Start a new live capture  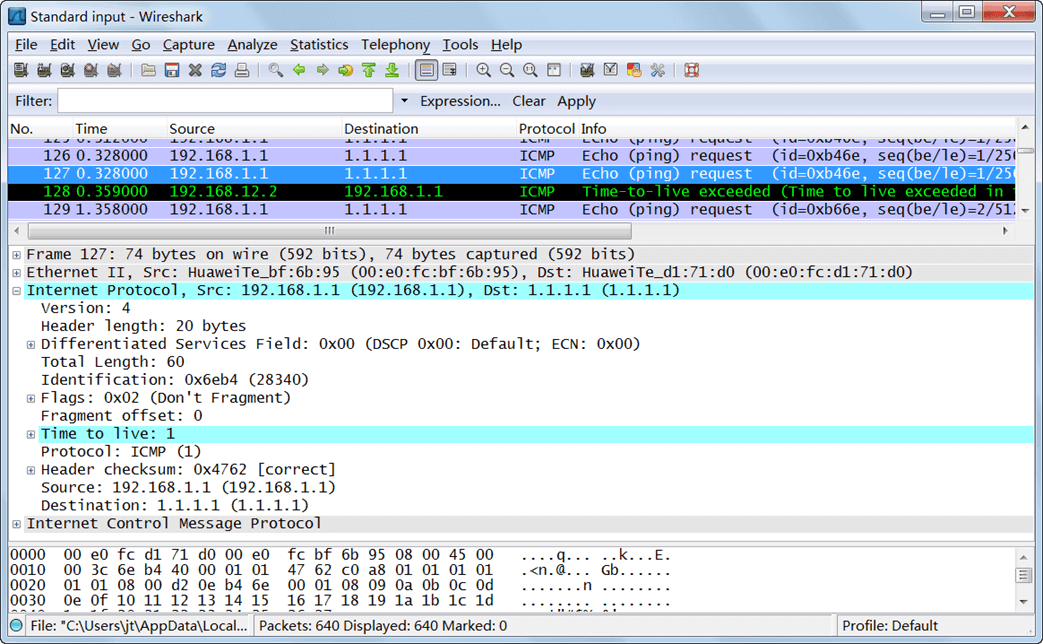67,70
